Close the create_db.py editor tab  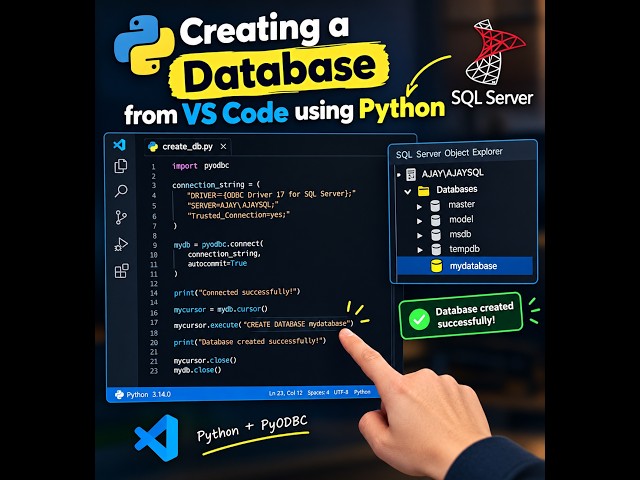tap(223, 147)
